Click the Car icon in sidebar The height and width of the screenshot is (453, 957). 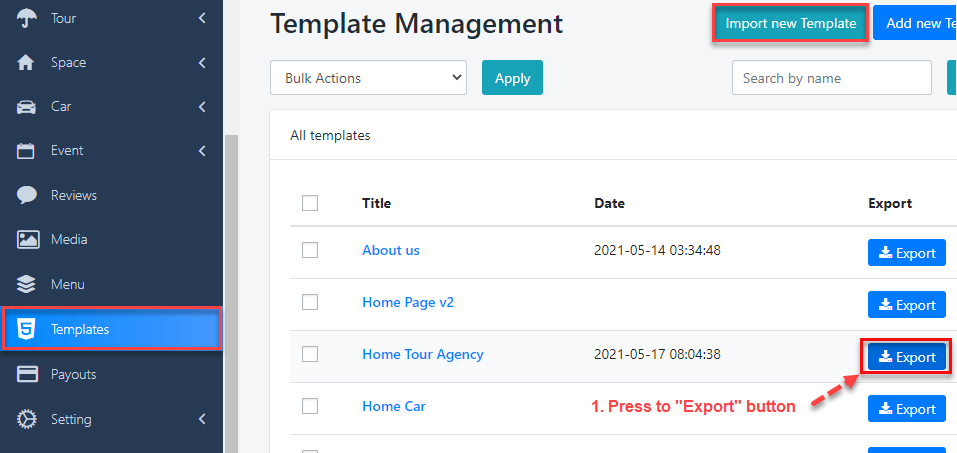(27, 106)
